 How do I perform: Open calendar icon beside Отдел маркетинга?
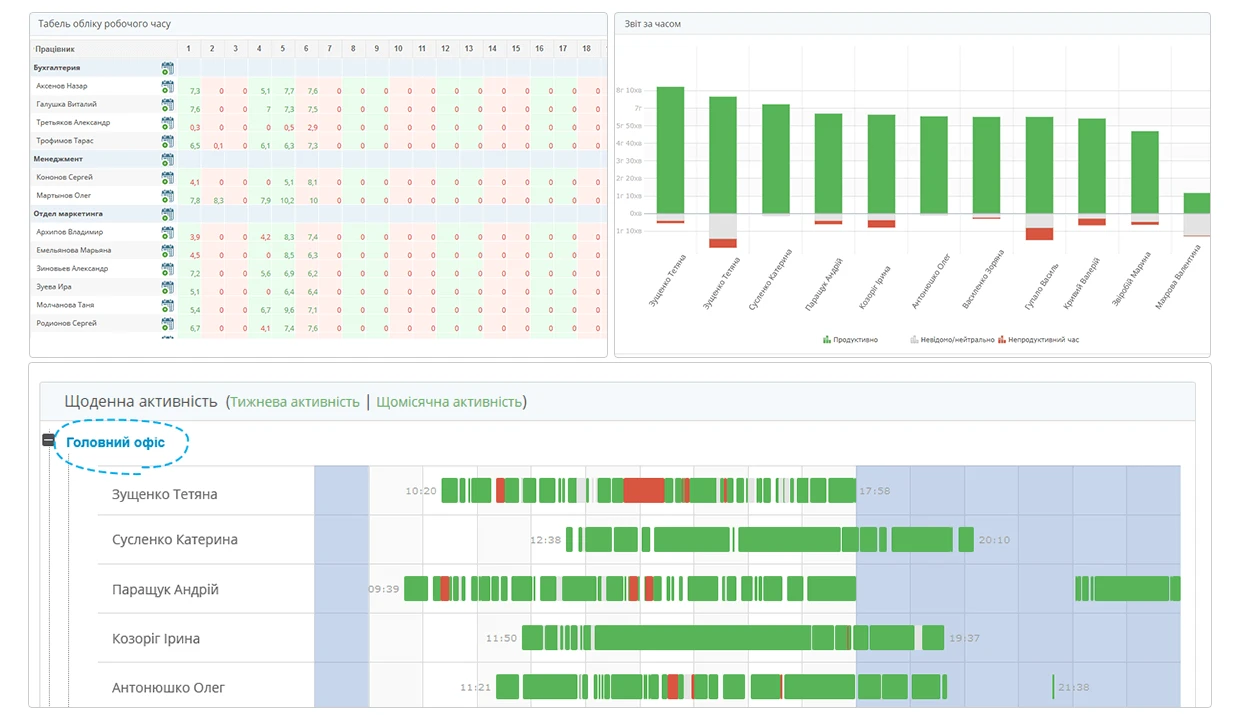tap(167, 214)
